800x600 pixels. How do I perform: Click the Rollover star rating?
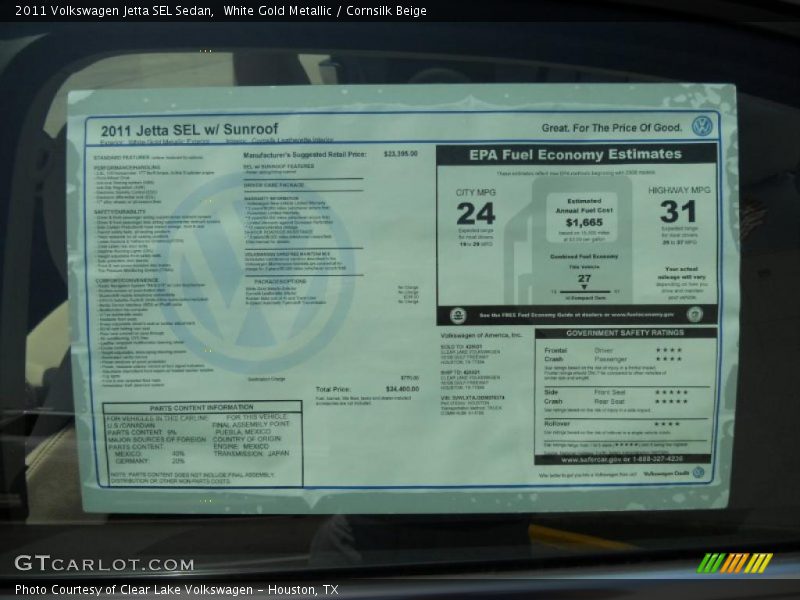click(667, 424)
